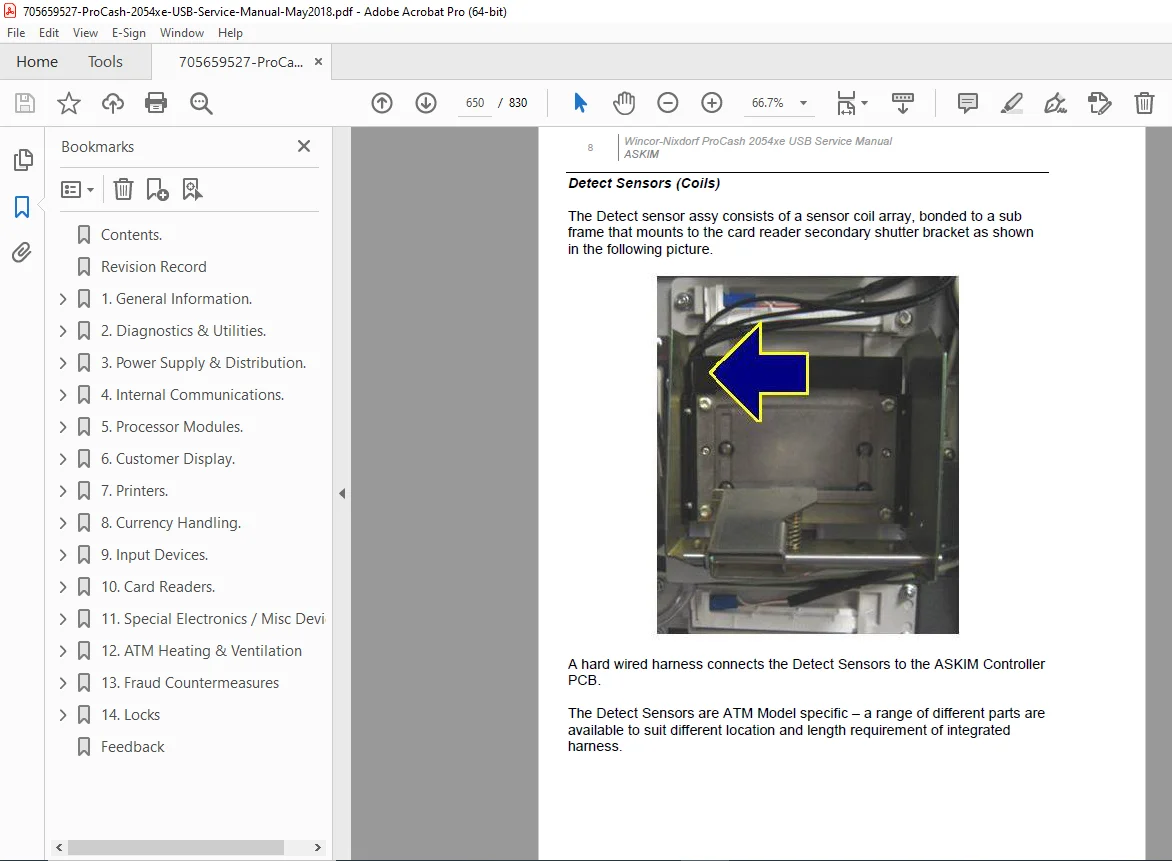The width and height of the screenshot is (1172, 861).
Task: Click the bookmarks horizontal scrollbar thumb
Action: [176, 848]
